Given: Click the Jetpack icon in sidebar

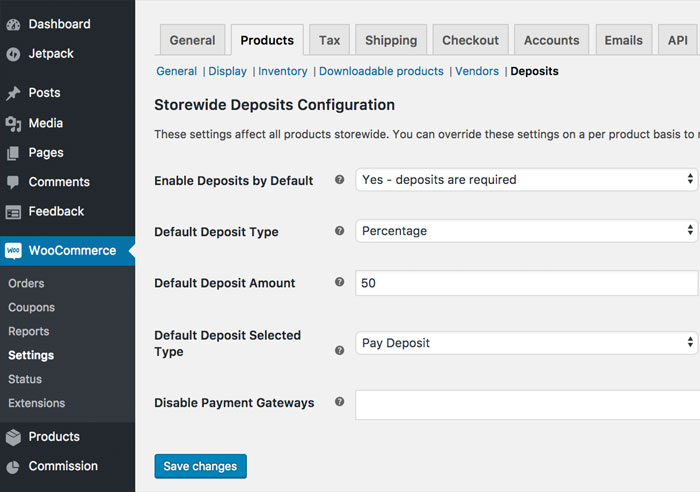Looking at the screenshot, I should click(x=13, y=54).
